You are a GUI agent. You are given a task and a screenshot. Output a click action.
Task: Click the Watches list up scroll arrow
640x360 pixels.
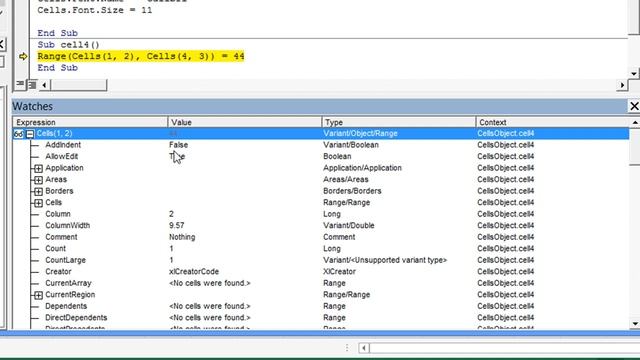click(635, 122)
